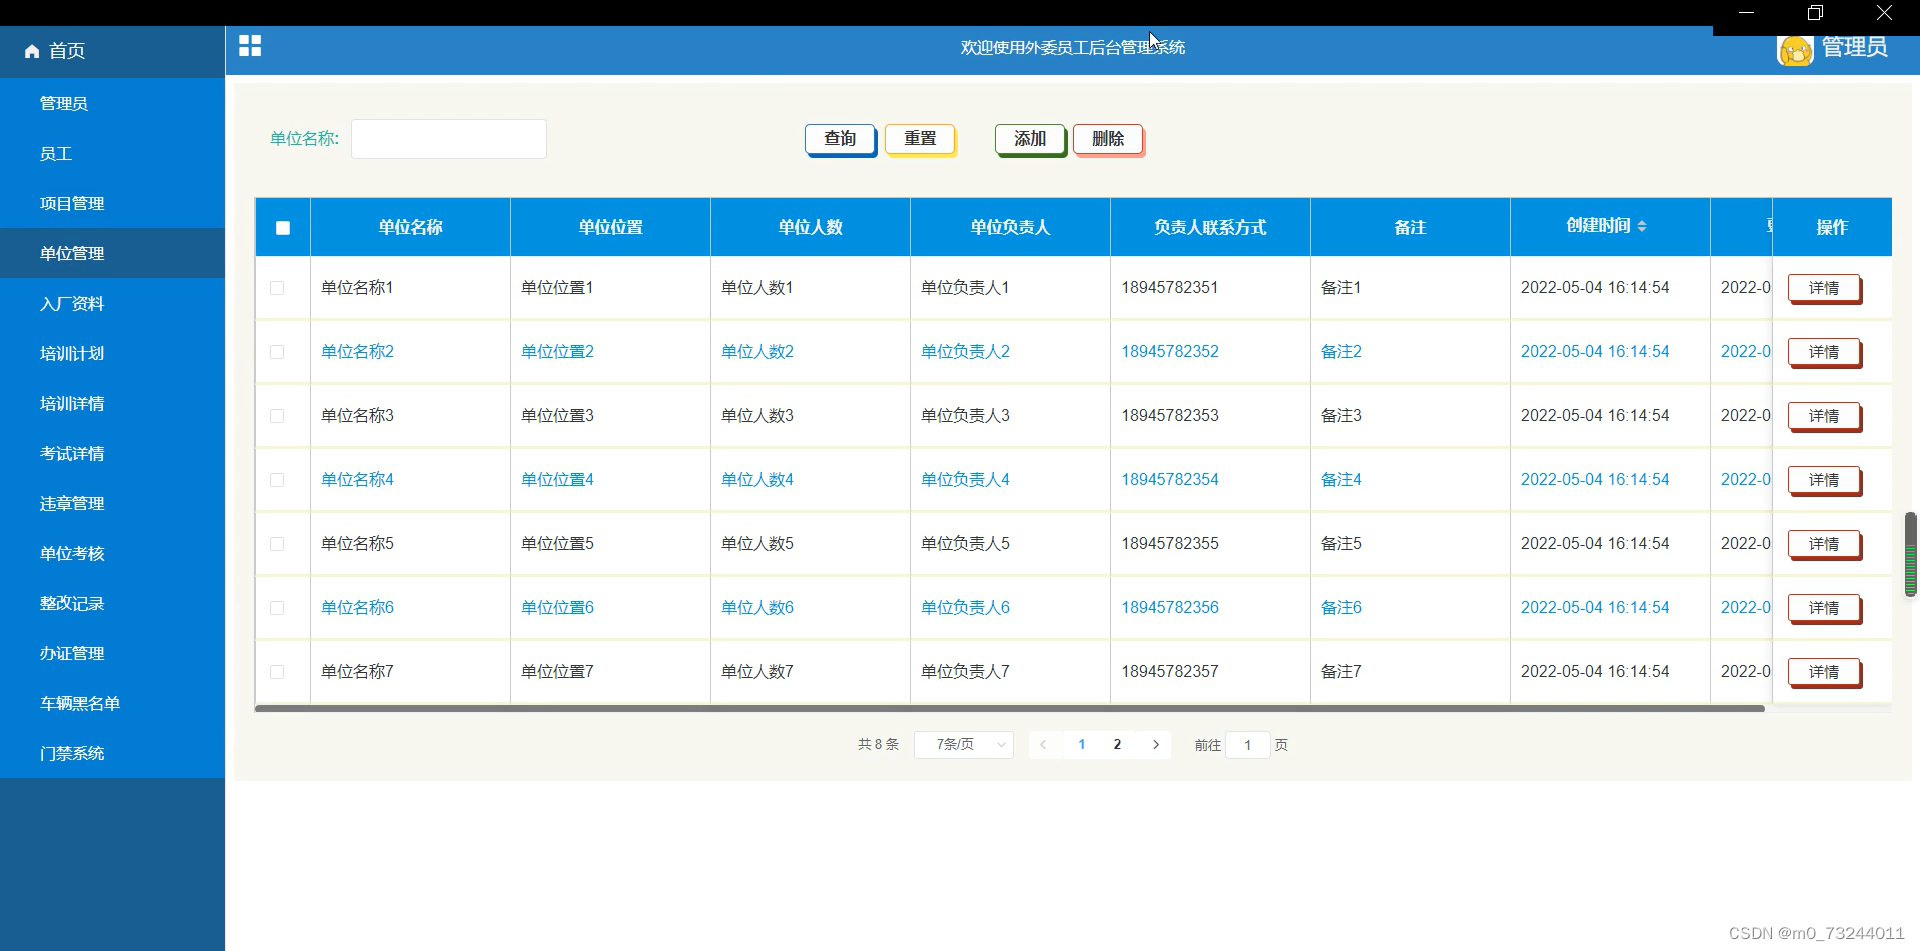Check the row for 单位名称5
Screen dimensions: 1920x951
coord(277,544)
